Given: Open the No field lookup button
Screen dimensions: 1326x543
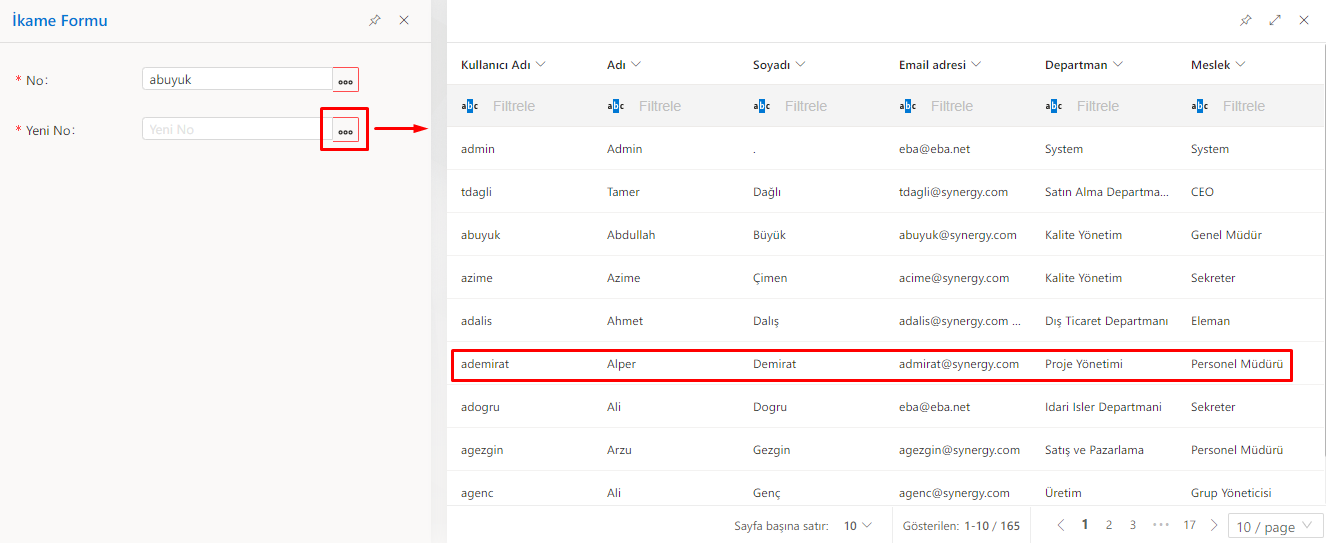Looking at the screenshot, I should 345,80.
